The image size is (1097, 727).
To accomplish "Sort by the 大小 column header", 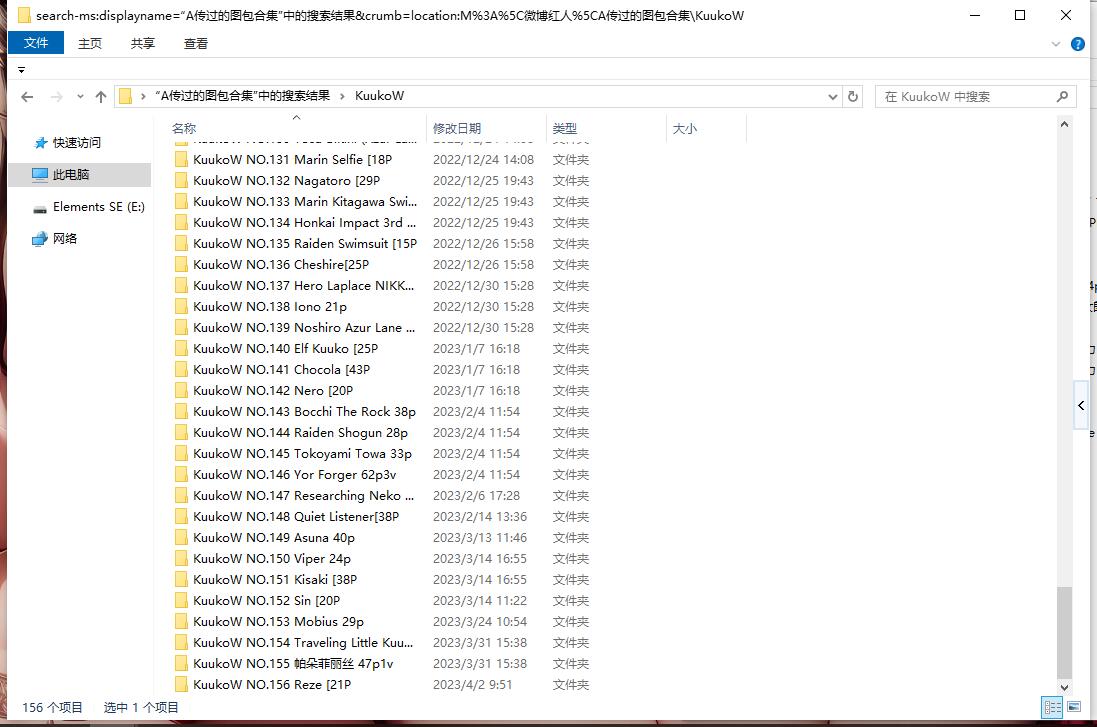I will pos(707,128).
